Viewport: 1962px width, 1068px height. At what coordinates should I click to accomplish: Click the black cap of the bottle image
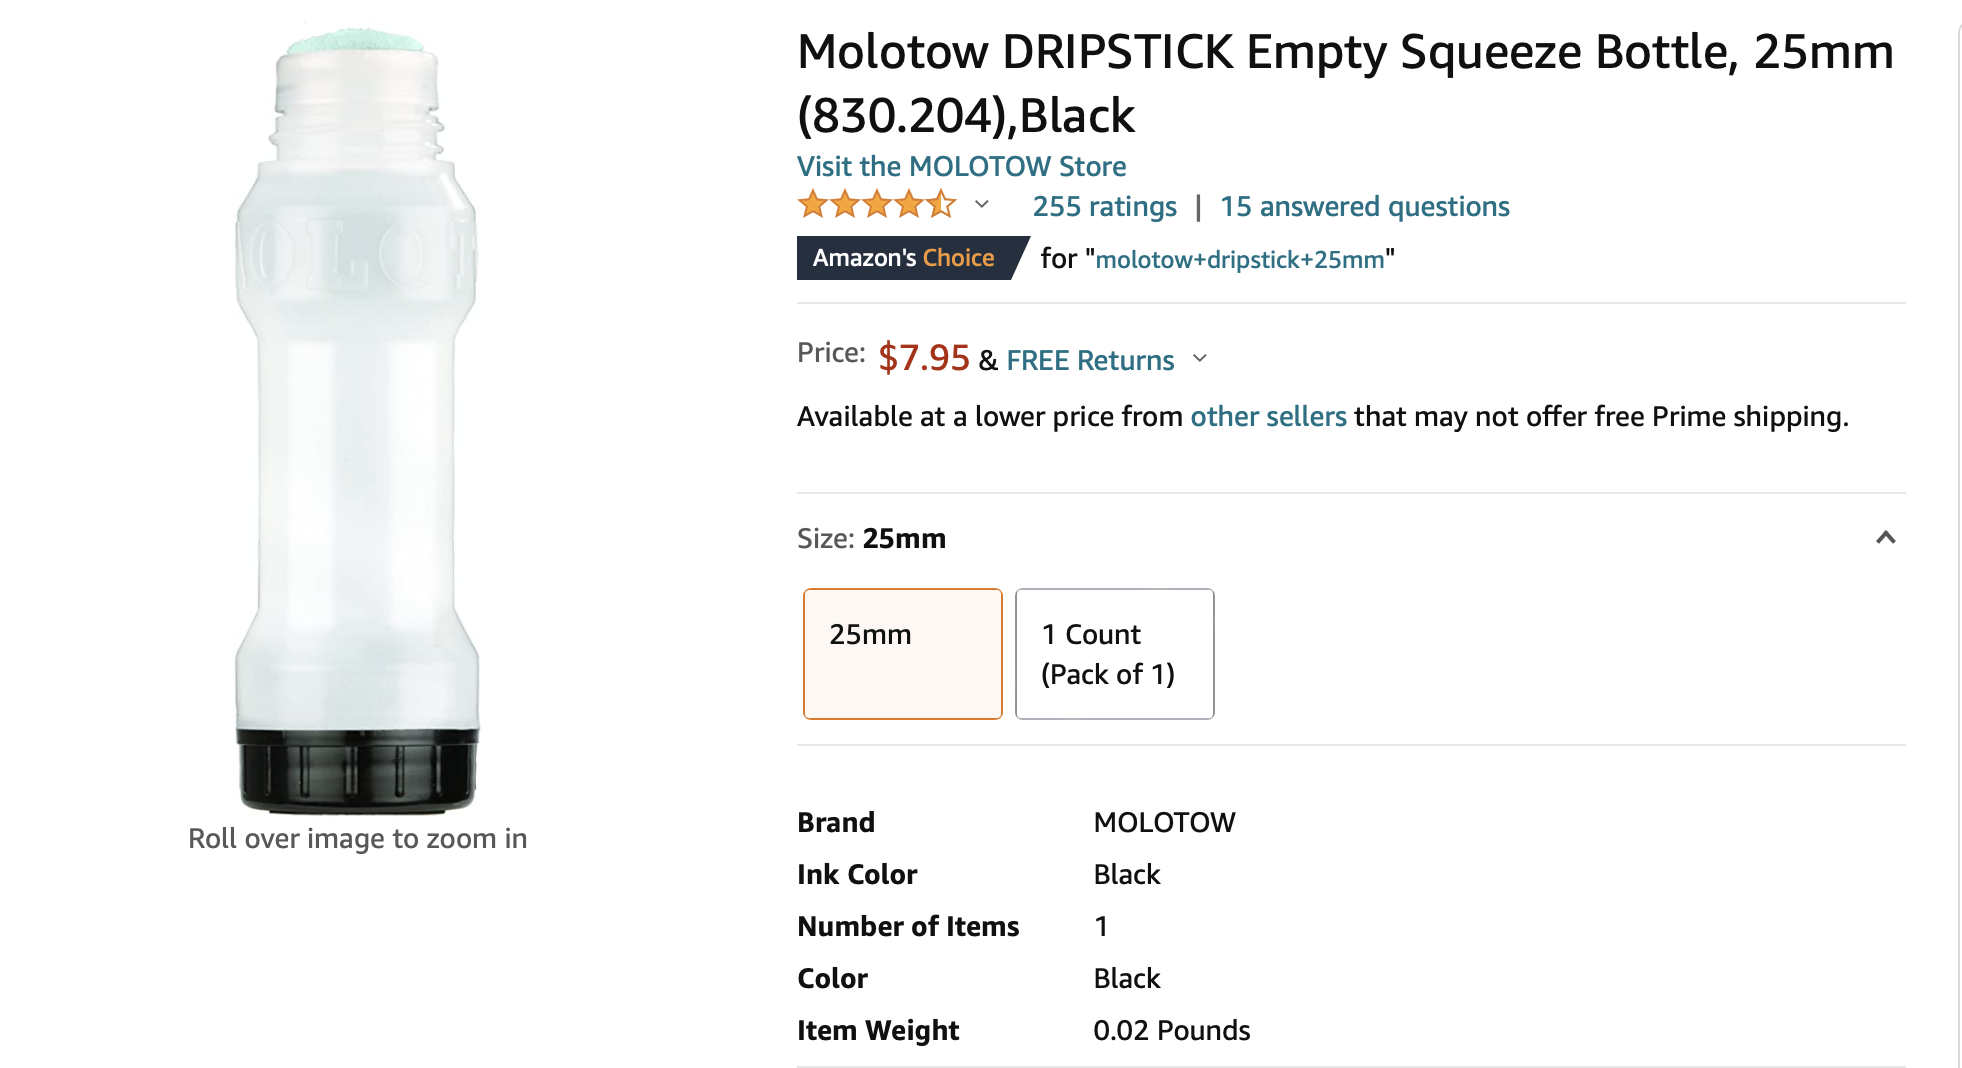click(x=357, y=770)
